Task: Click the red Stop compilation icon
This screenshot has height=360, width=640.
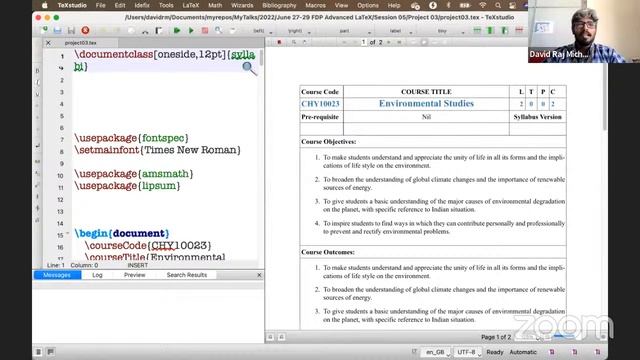Action: 205,31
